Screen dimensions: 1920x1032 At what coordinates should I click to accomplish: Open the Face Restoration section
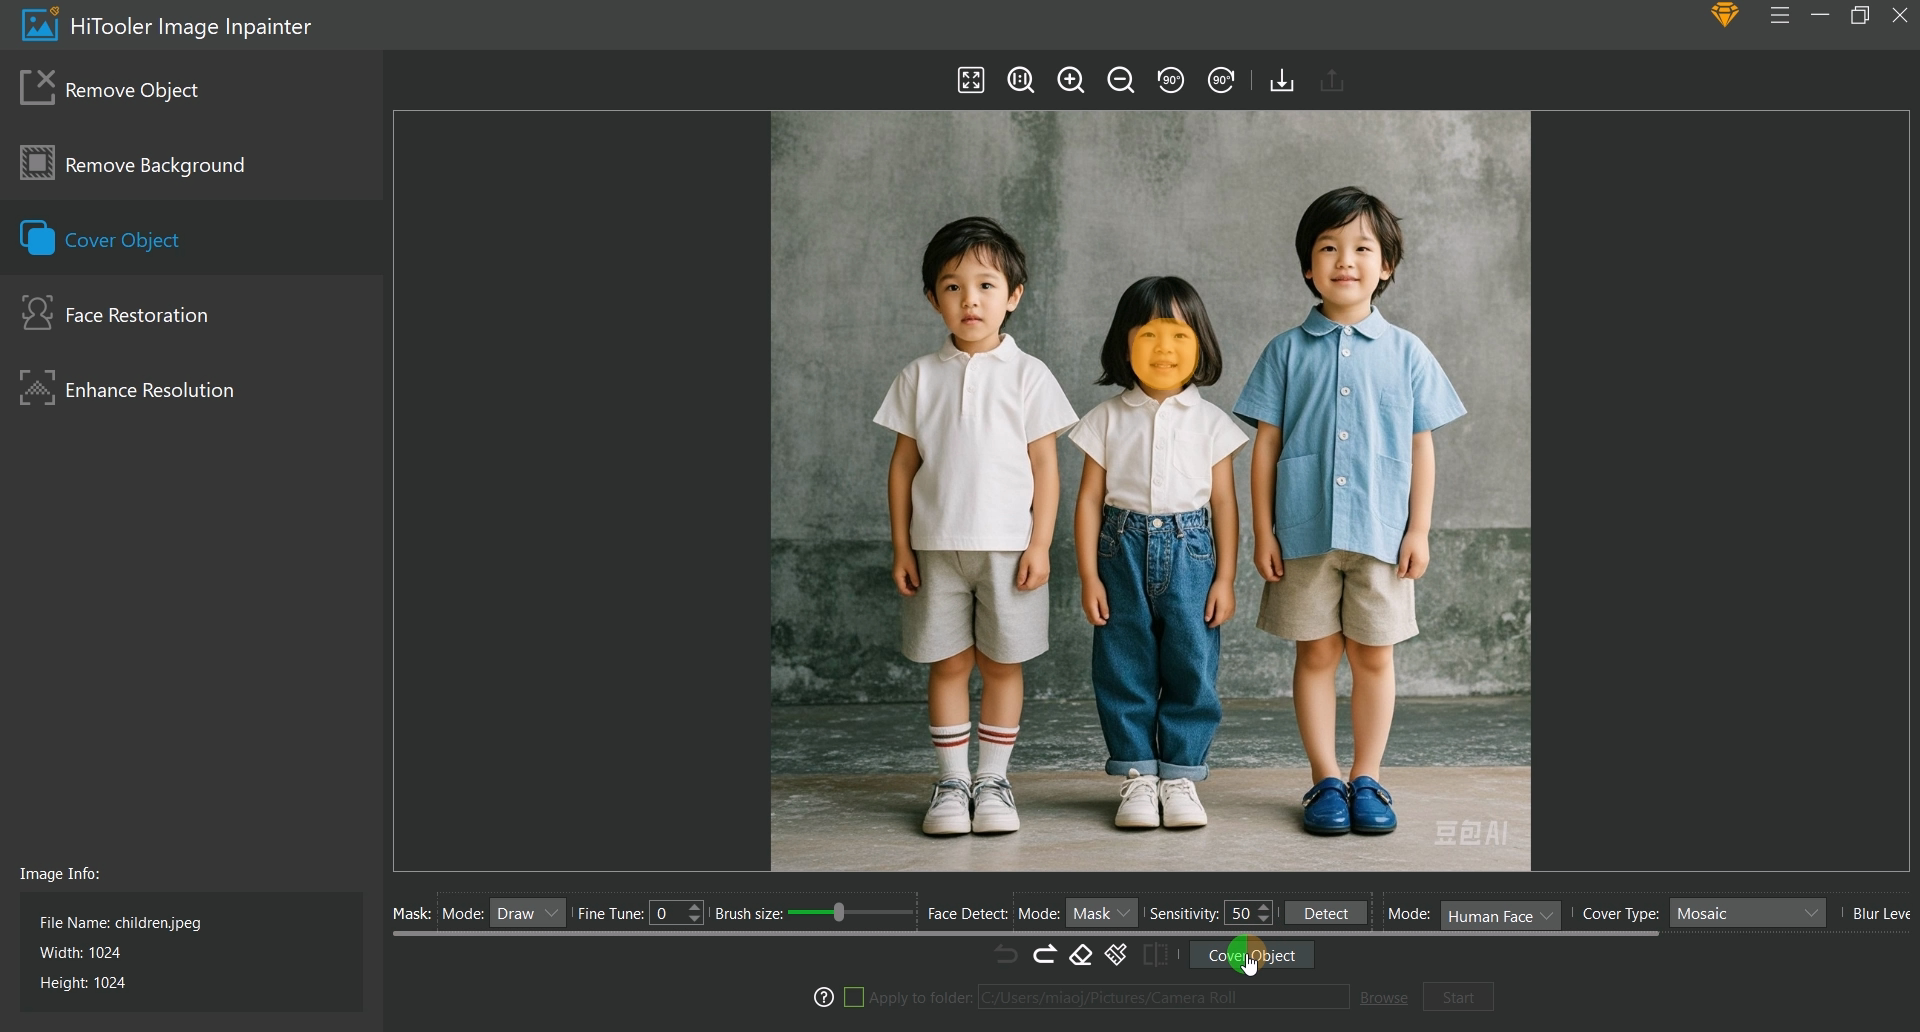[133, 314]
